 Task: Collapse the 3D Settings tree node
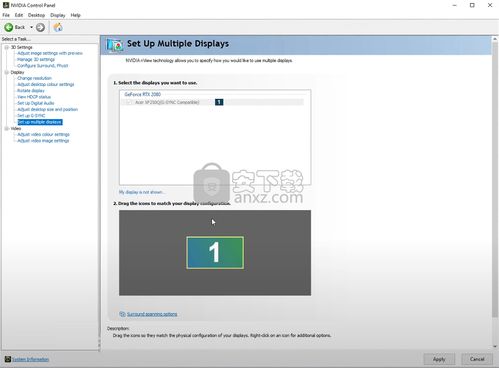coord(7,47)
